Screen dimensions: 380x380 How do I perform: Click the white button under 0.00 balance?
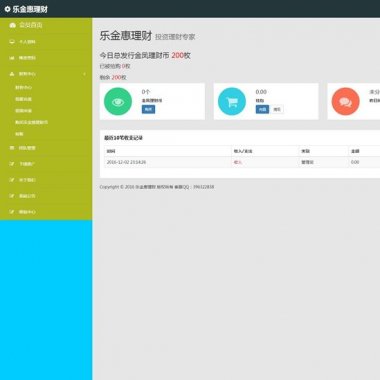point(277,109)
